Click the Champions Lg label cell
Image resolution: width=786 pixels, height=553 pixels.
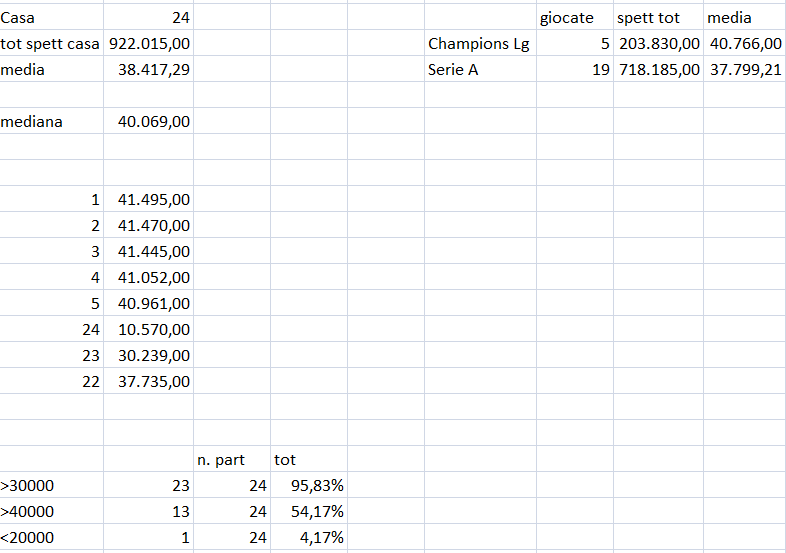coord(480,44)
